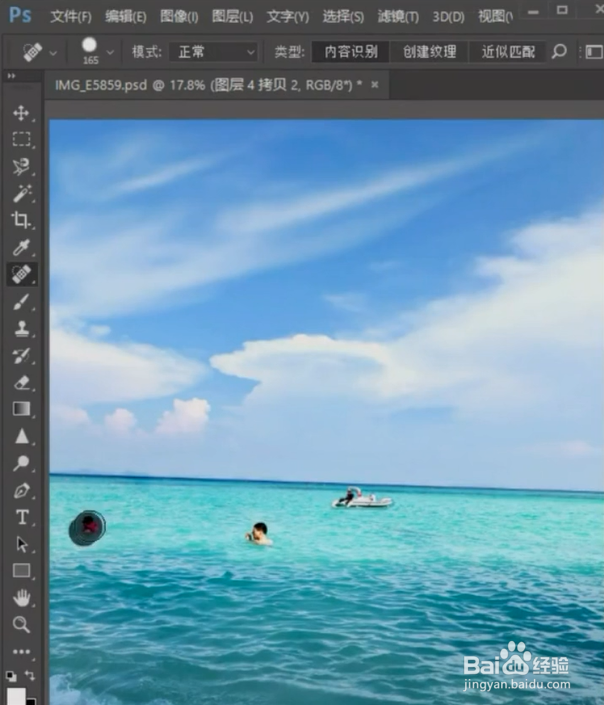Screen dimensions: 604x705
Task: Select the Horizontal Type tool
Action: (x=21, y=517)
